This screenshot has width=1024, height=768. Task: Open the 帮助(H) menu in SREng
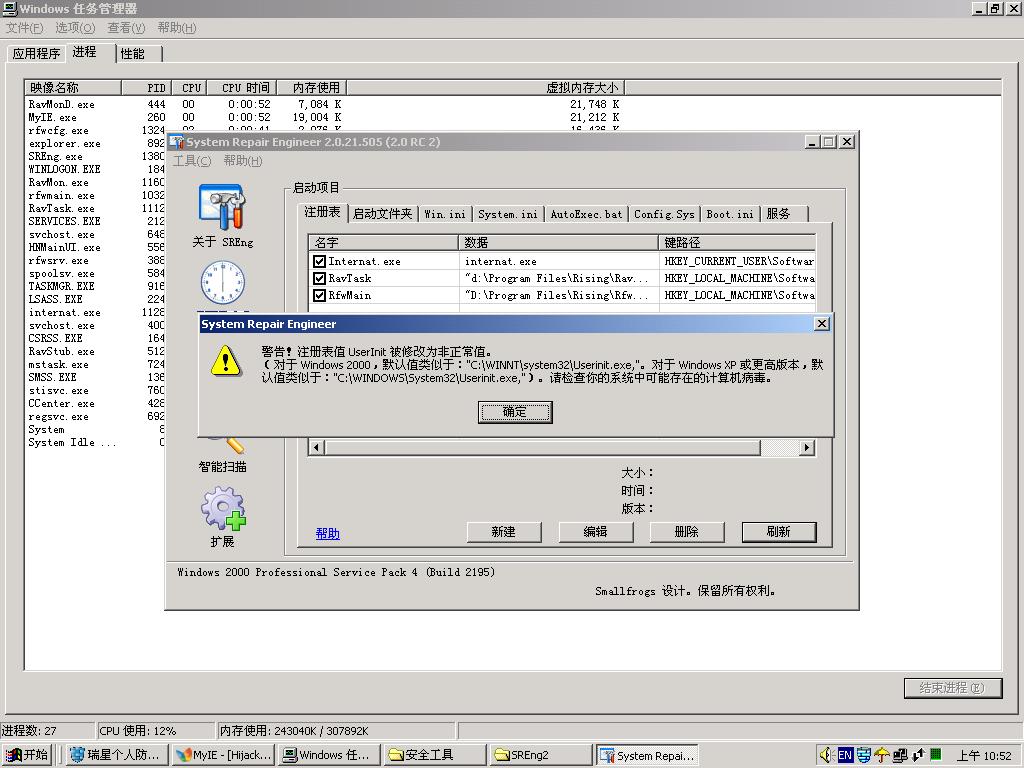tap(242, 161)
